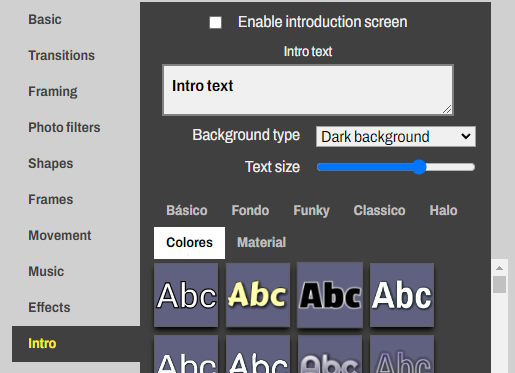Select the Classico style tab
The width and height of the screenshot is (515, 373).
tap(379, 210)
